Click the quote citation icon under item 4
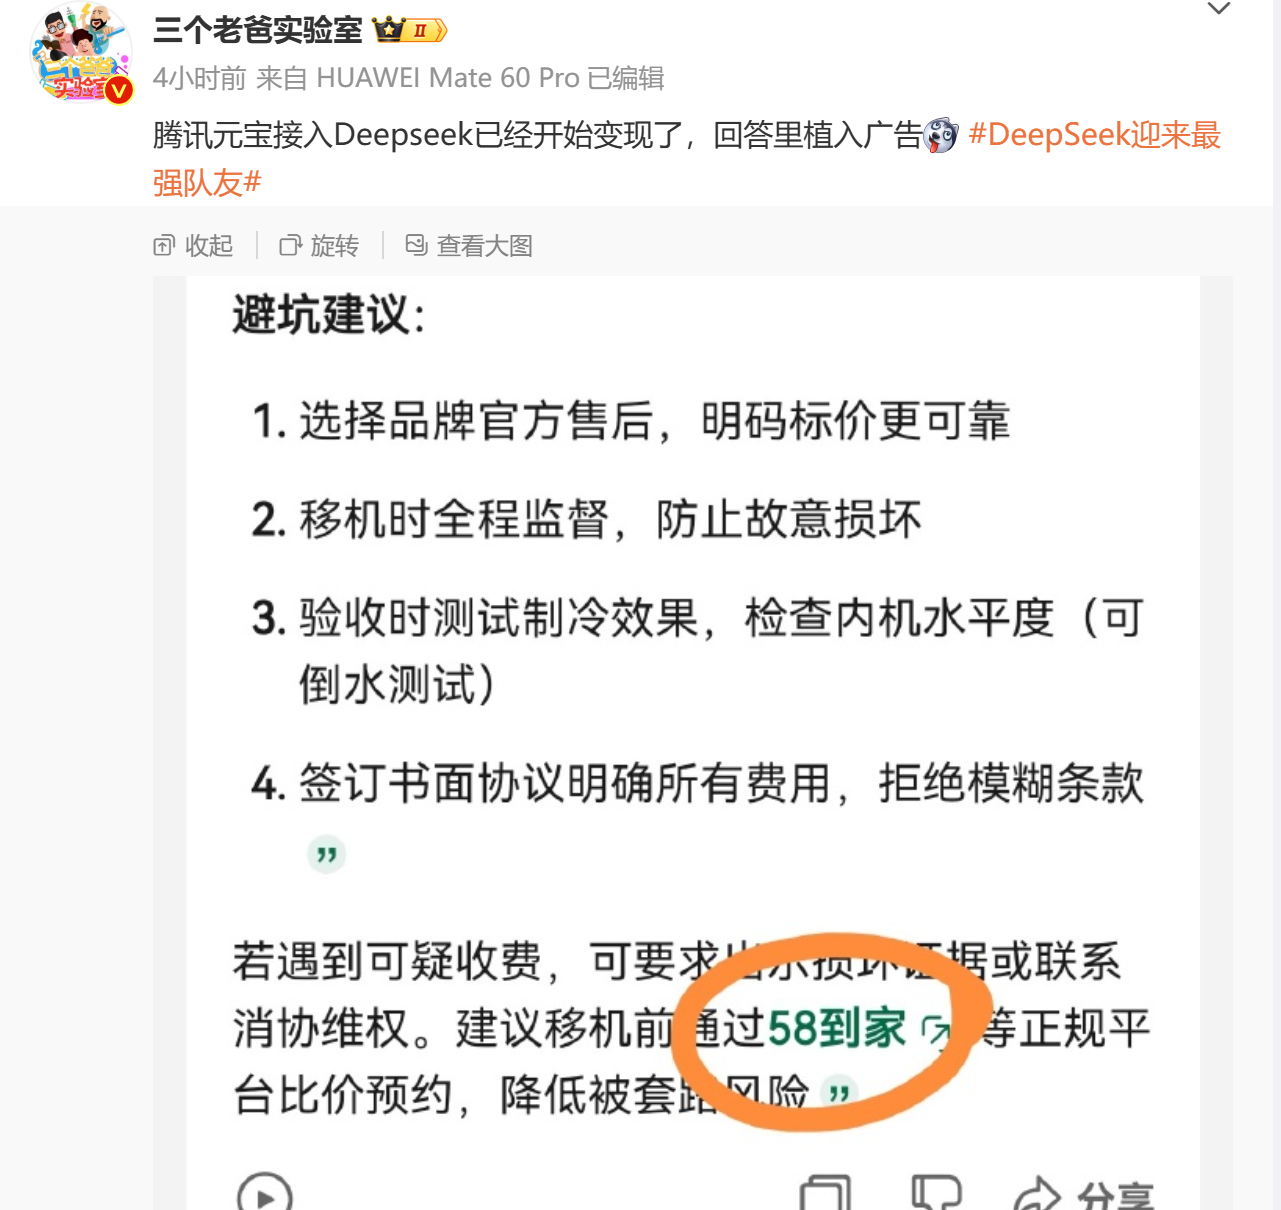Viewport: 1281px width, 1210px height. (326, 855)
